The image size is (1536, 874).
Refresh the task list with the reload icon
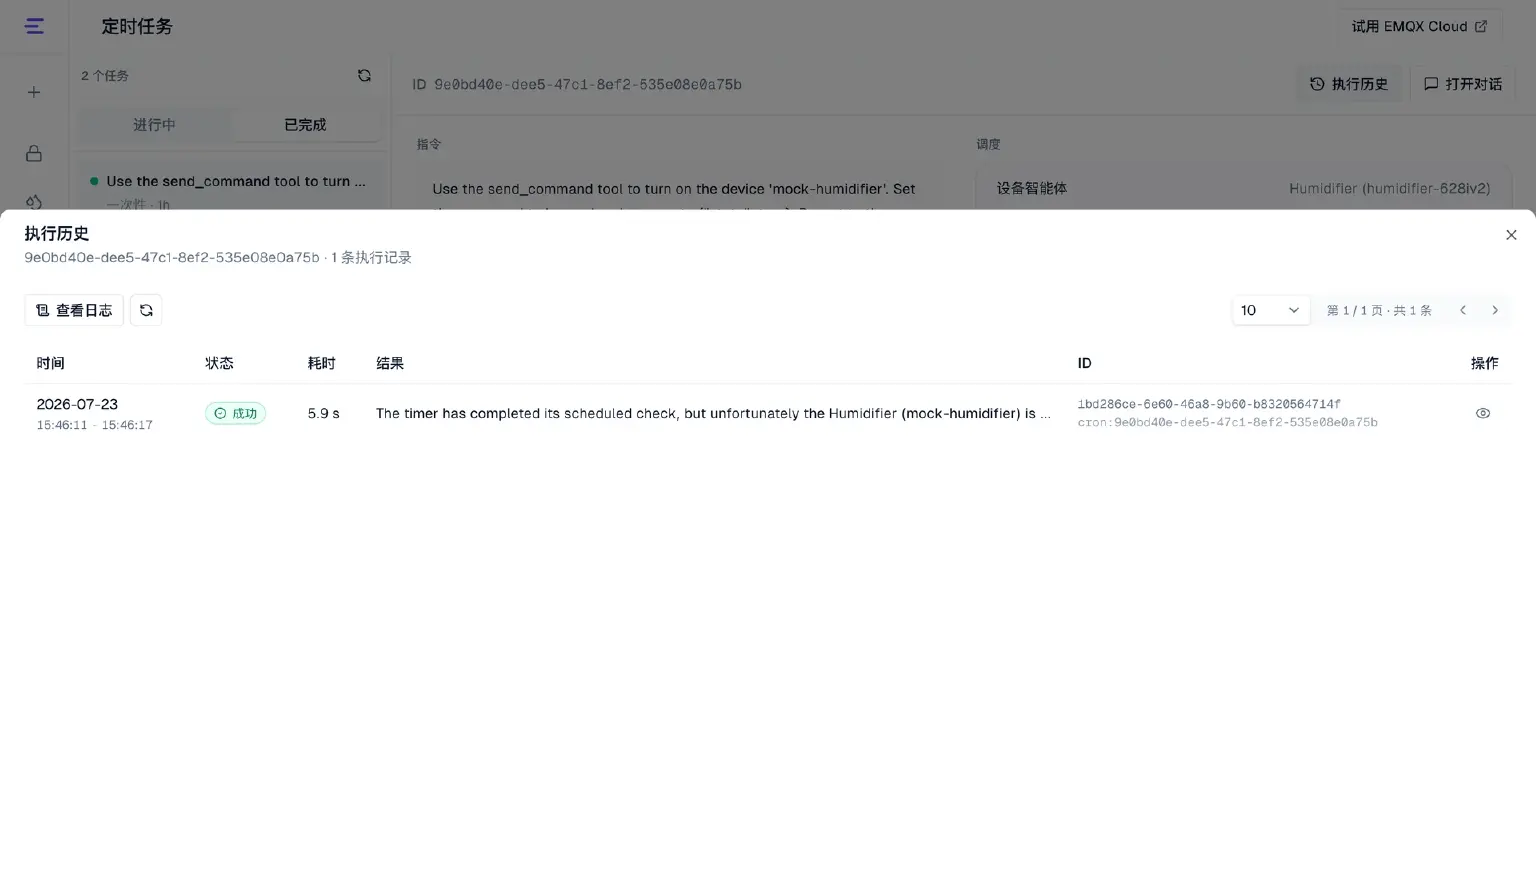pyautogui.click(x=364, y=76)
